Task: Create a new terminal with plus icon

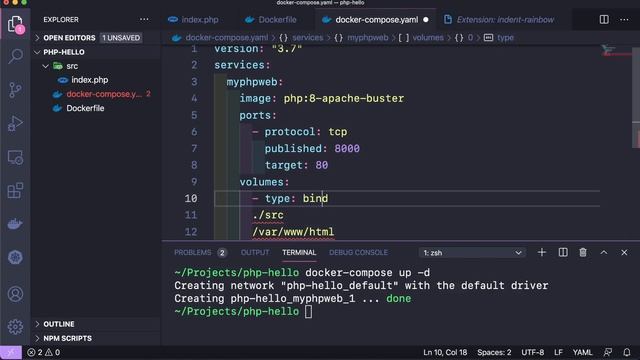Action: click(x=542, y=253)
